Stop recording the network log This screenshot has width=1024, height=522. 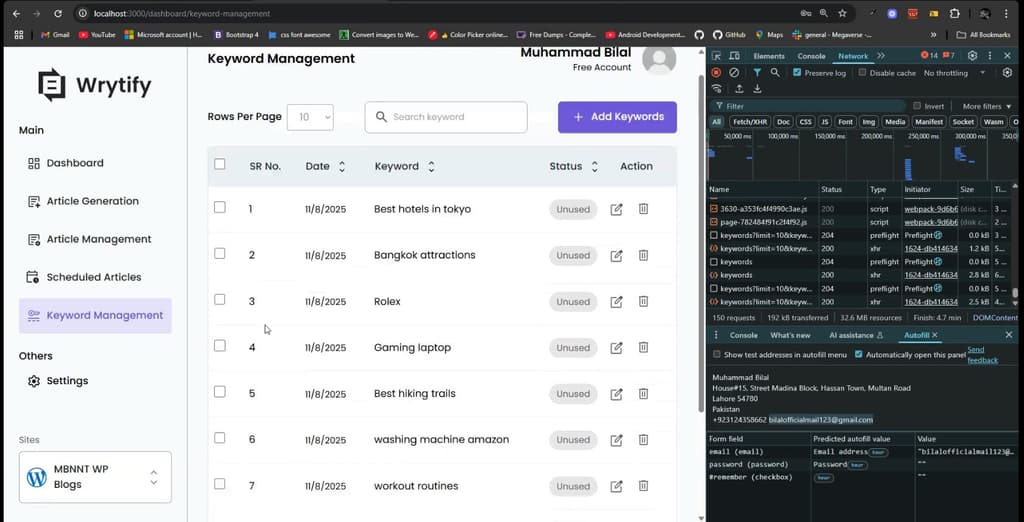(x=716, y=73)
